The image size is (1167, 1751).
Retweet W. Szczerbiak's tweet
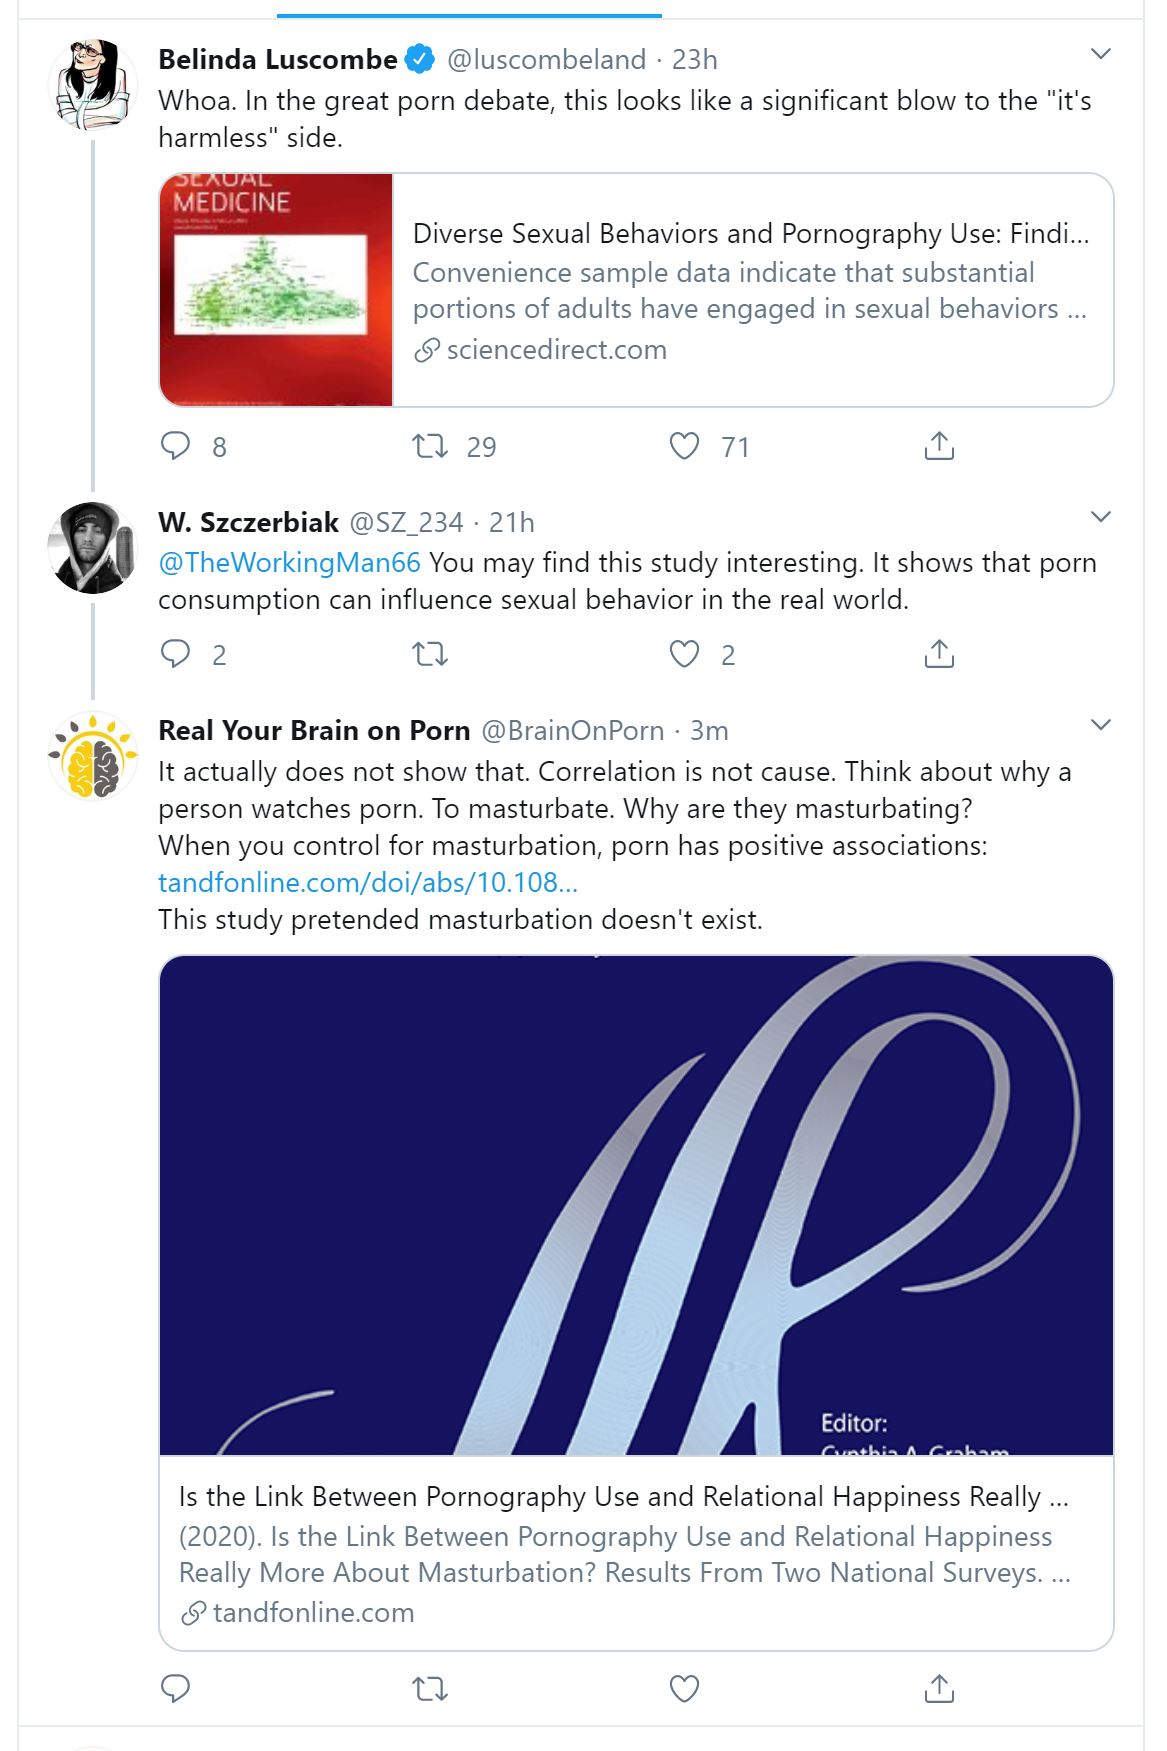[x=431, y=654]
